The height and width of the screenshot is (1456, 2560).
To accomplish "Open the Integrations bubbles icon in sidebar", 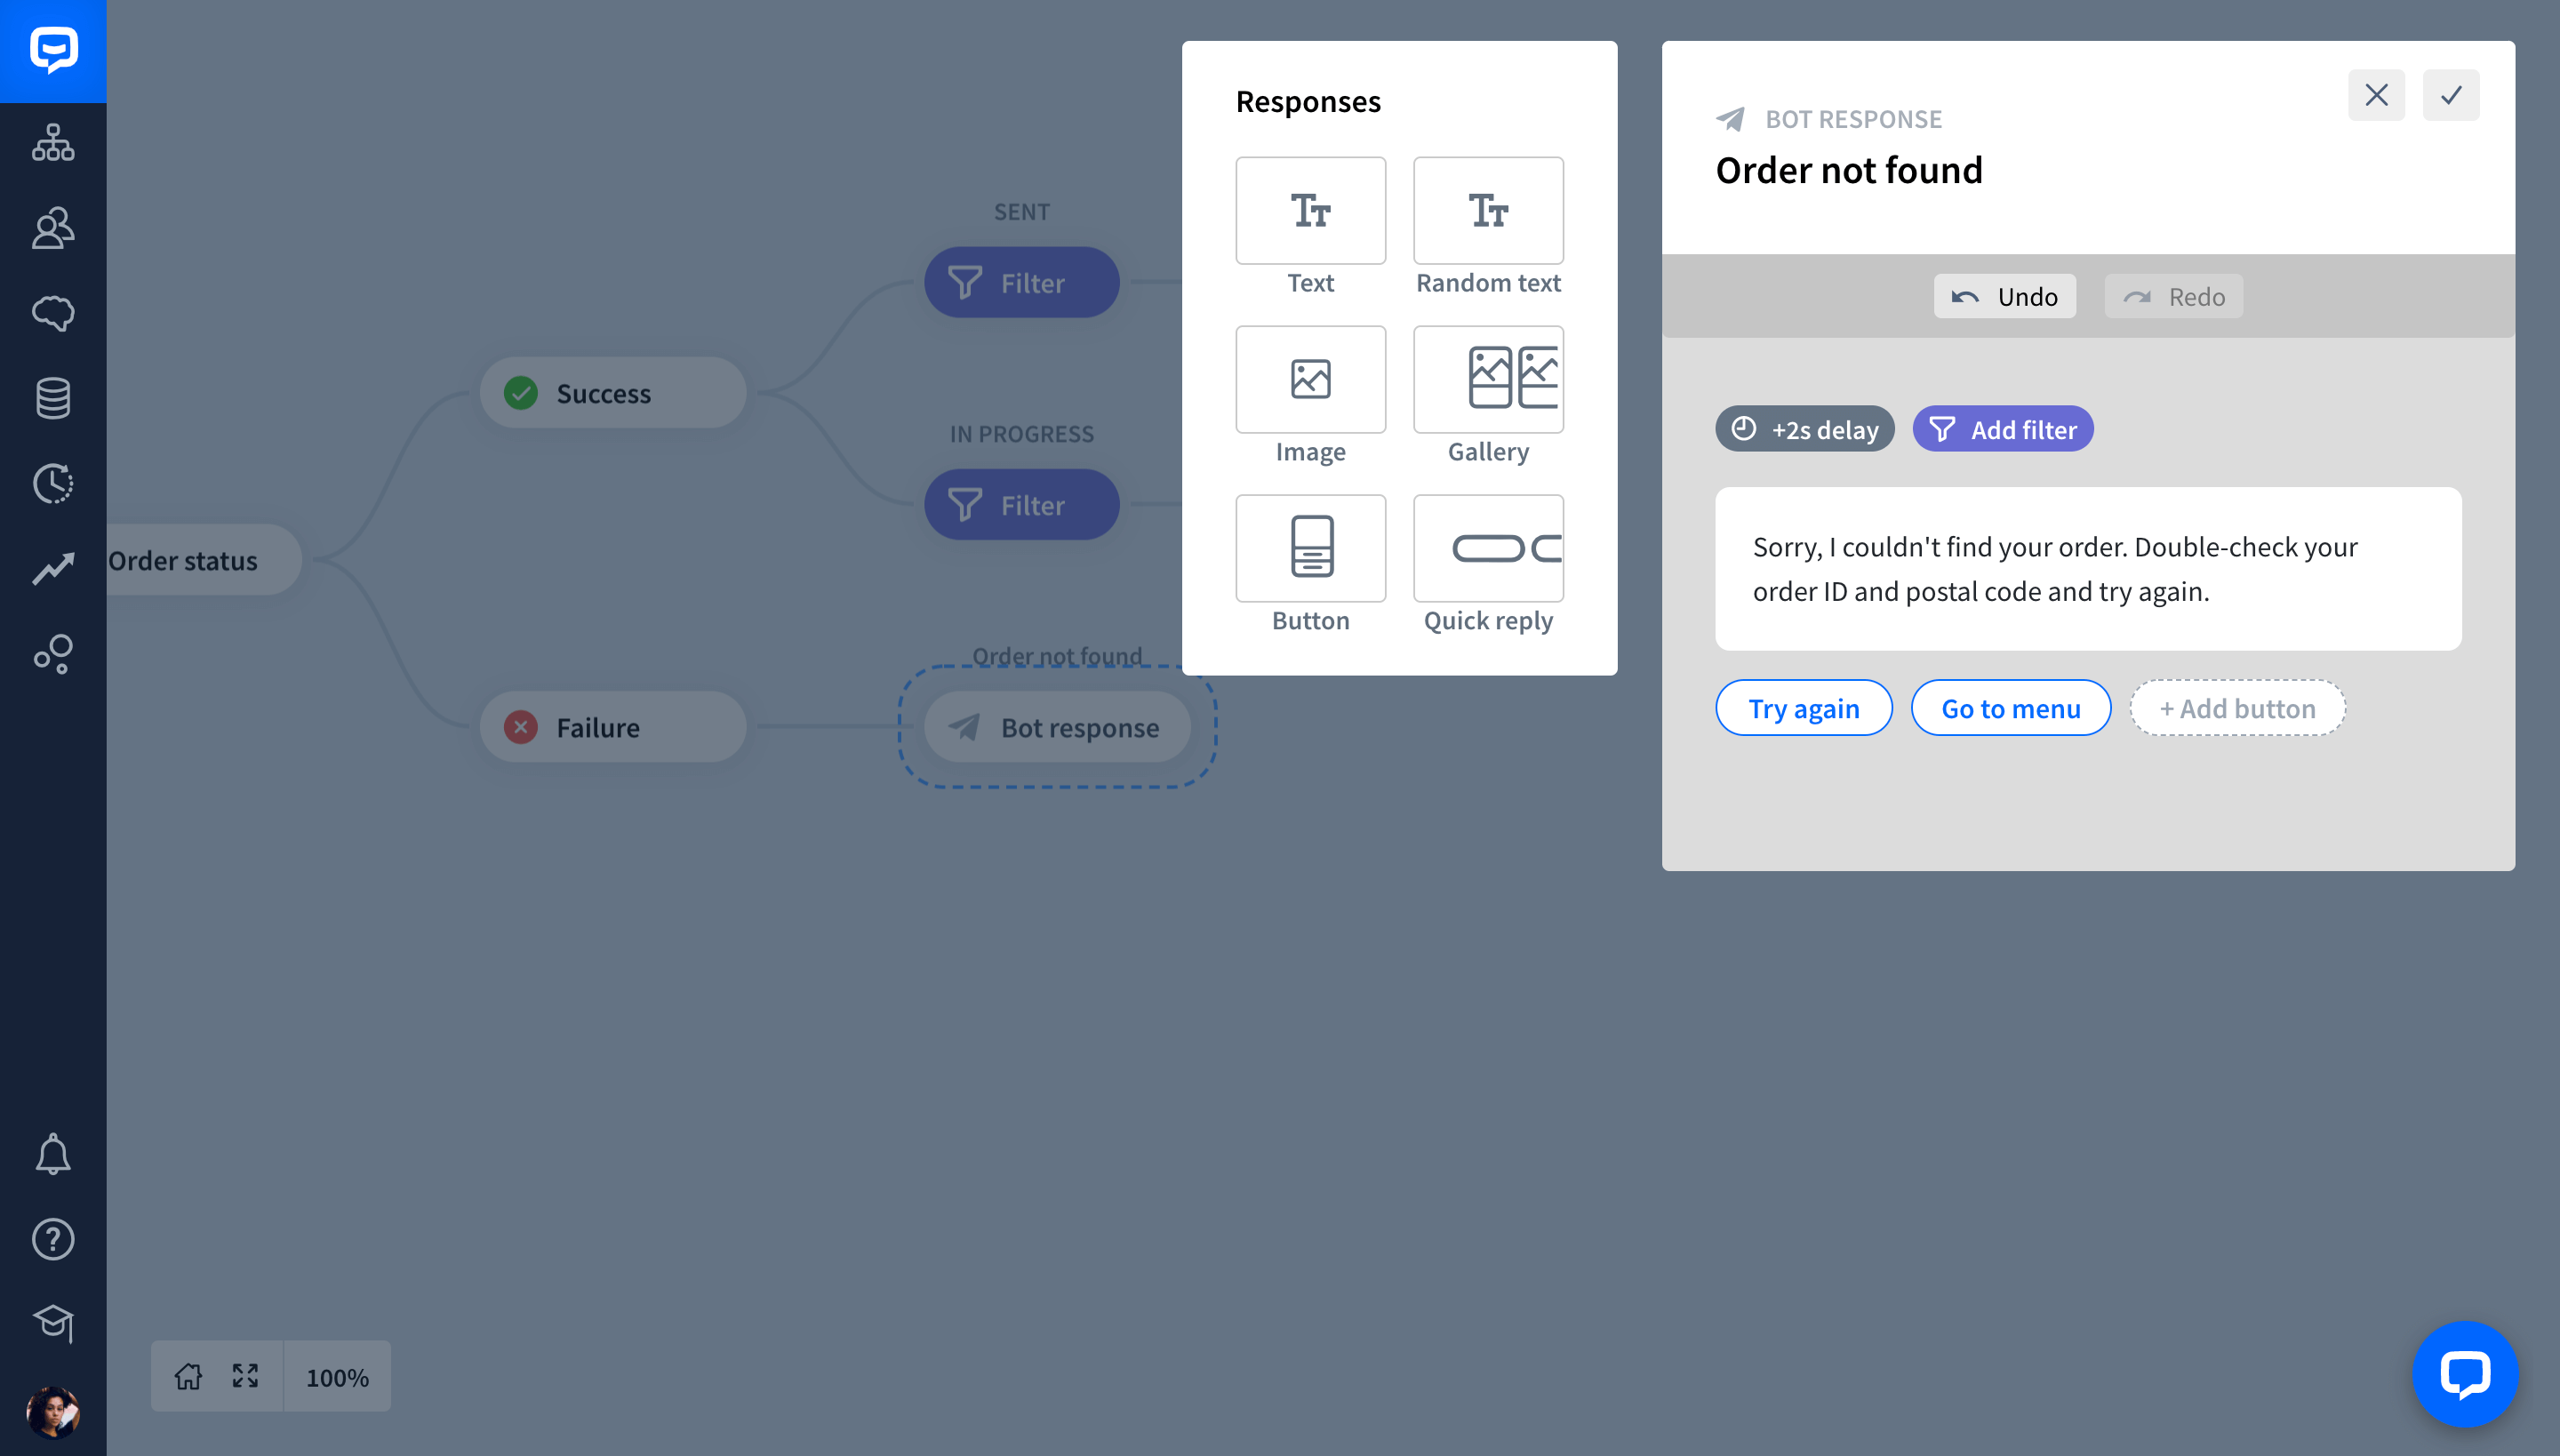I will [53, 654].
